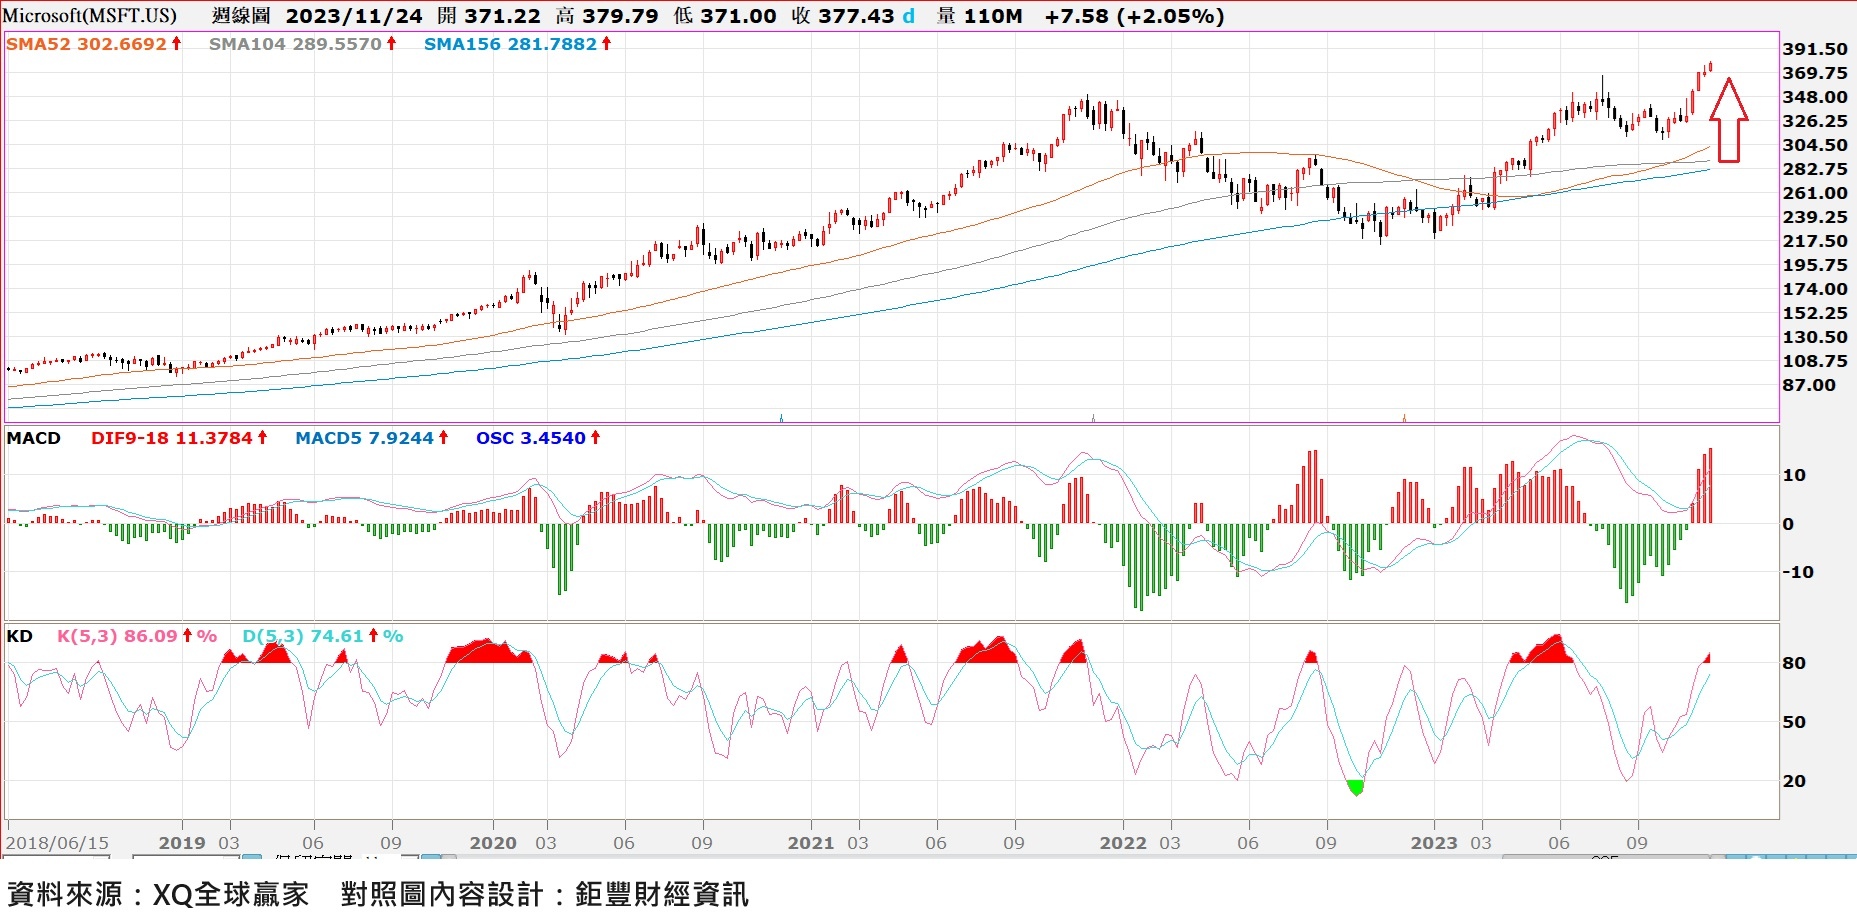
Task: Click the 282.75 price axis label
Action: coord(1815,169)
